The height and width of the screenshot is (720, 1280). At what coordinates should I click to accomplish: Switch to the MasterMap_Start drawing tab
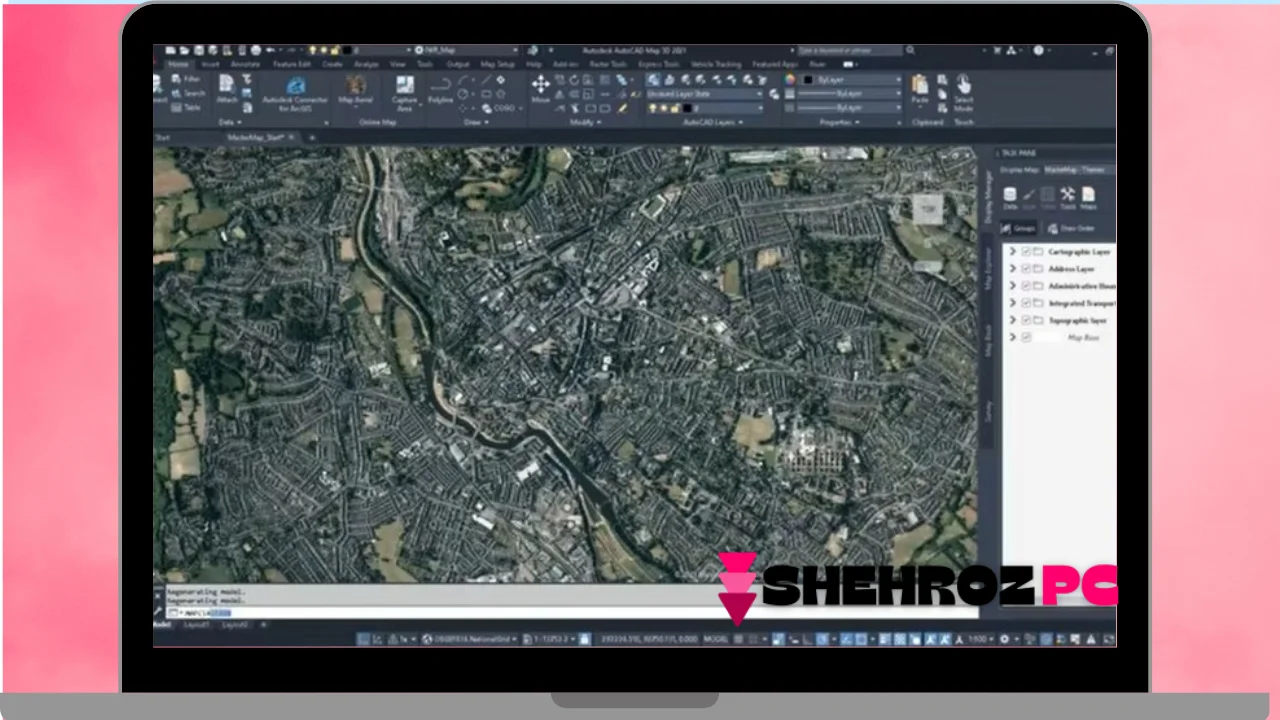pyautogui.click(x=256, y=137)
